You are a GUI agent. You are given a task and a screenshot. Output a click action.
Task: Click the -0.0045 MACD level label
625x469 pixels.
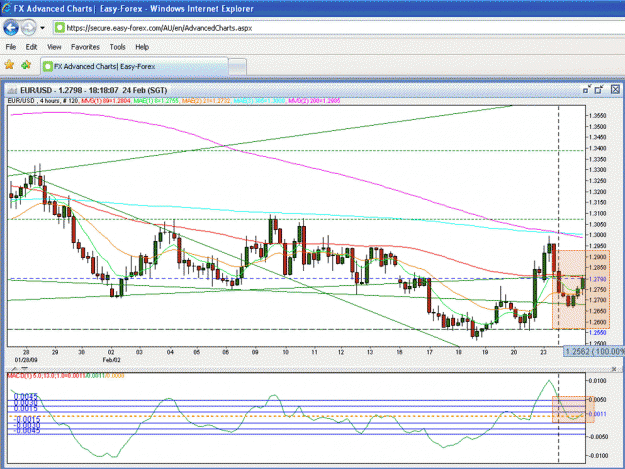pyautogui.click(x=27, y=431)
